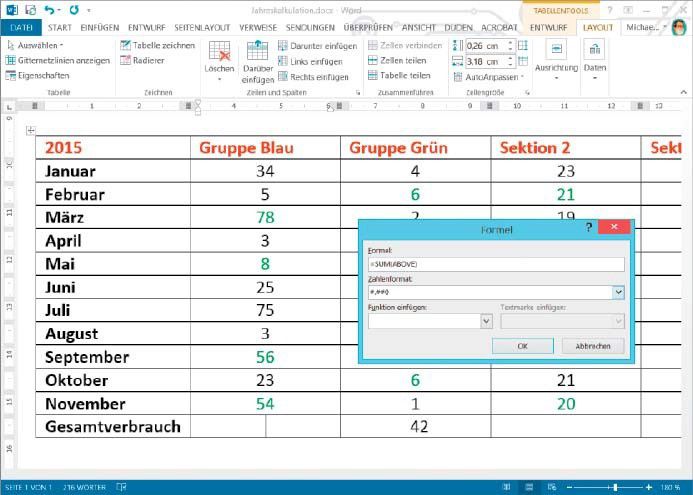This screenshot has height=495, width=693.
Task: Close the Formel dialog
Action: click(x=614, y=227)
